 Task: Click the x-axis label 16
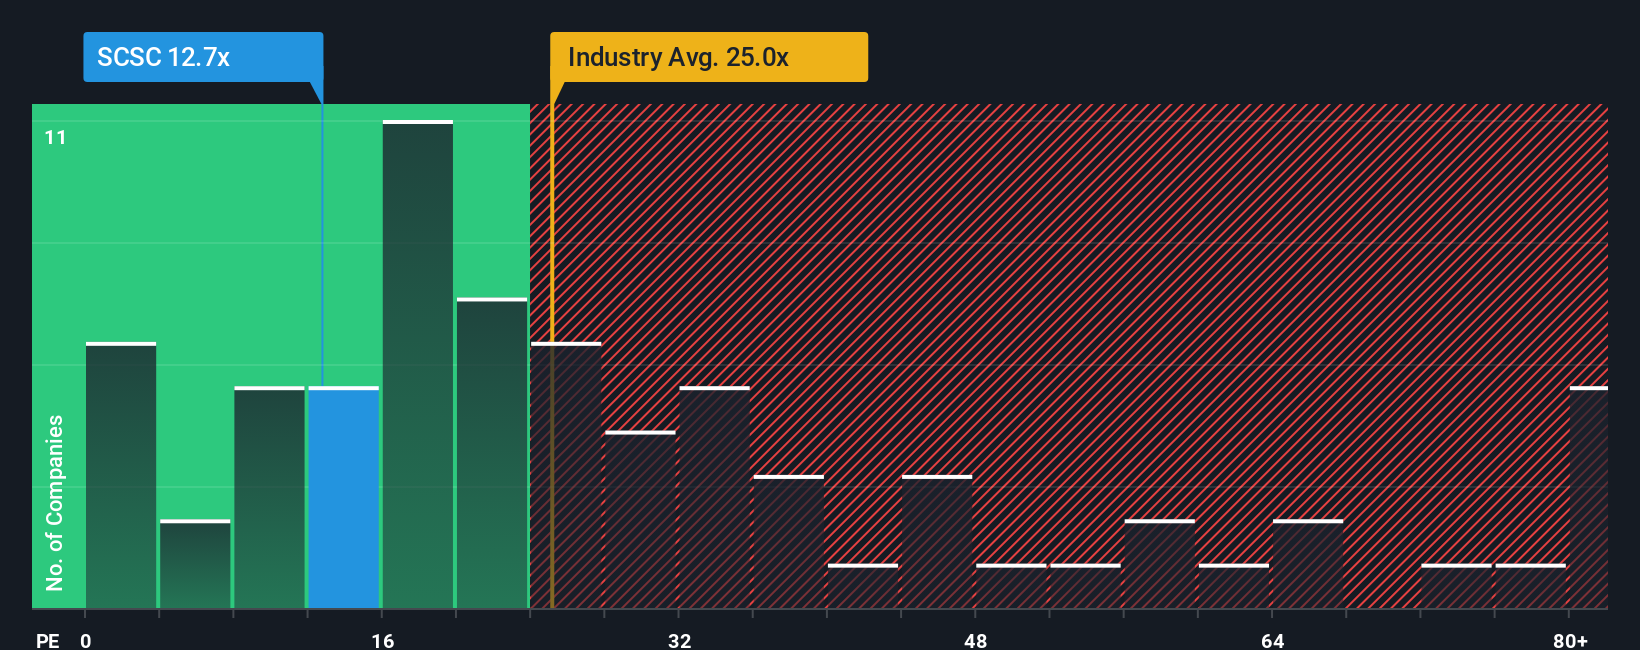coord(383,640)
